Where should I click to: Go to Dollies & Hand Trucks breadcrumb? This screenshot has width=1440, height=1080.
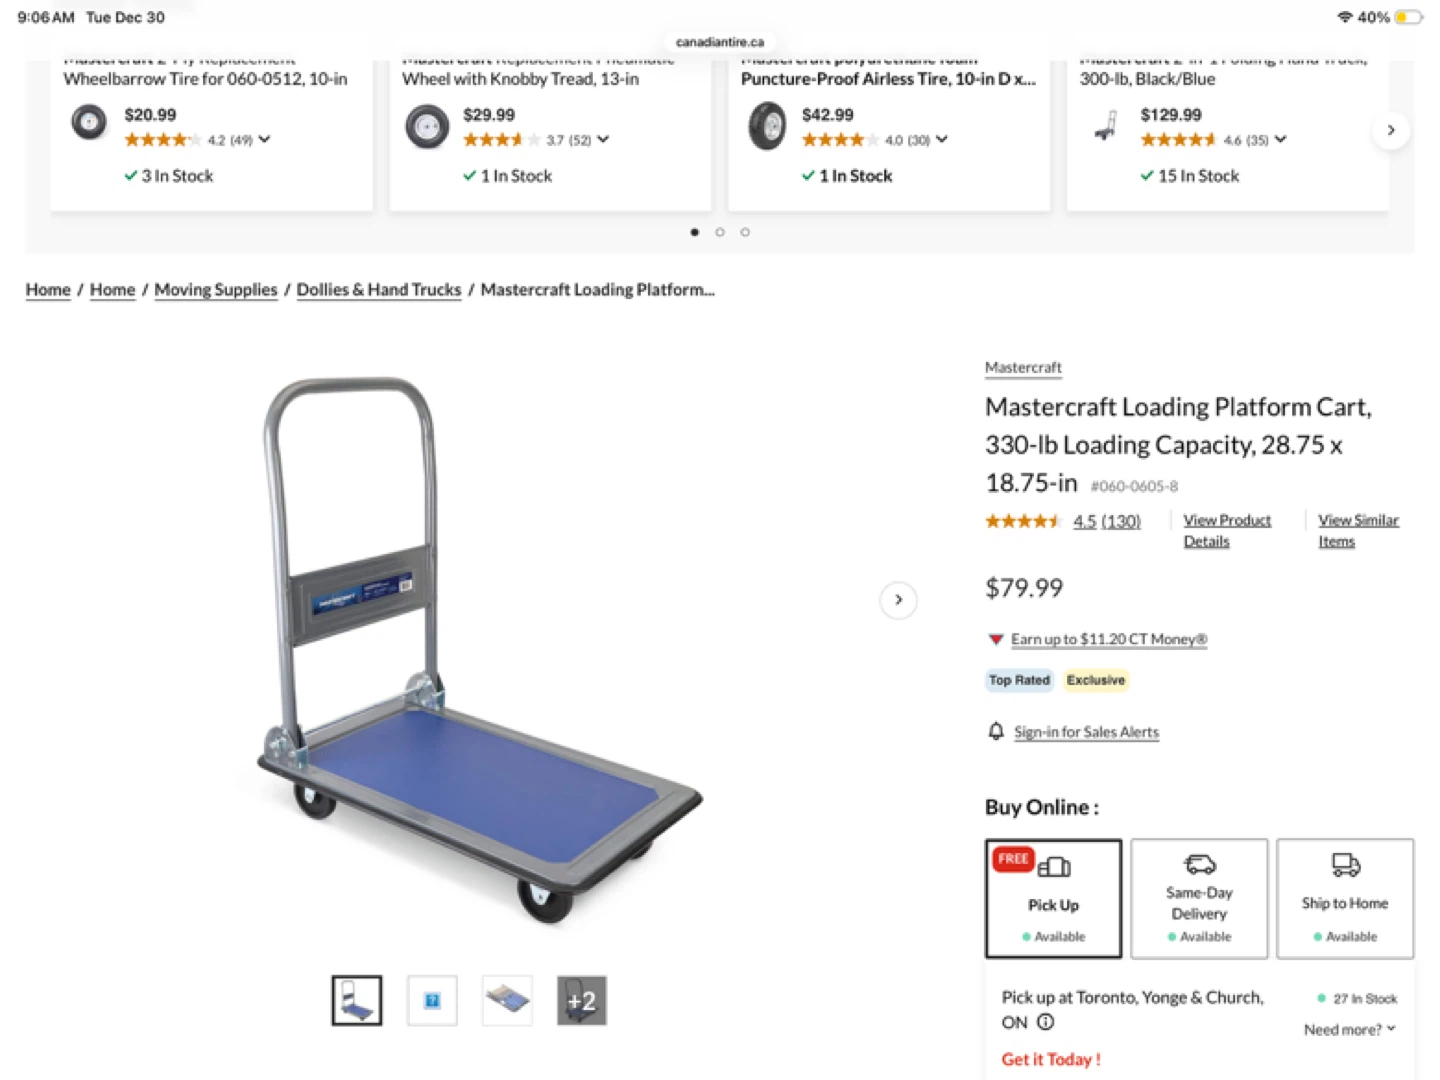pyautogui.click(x=379, y=290)
